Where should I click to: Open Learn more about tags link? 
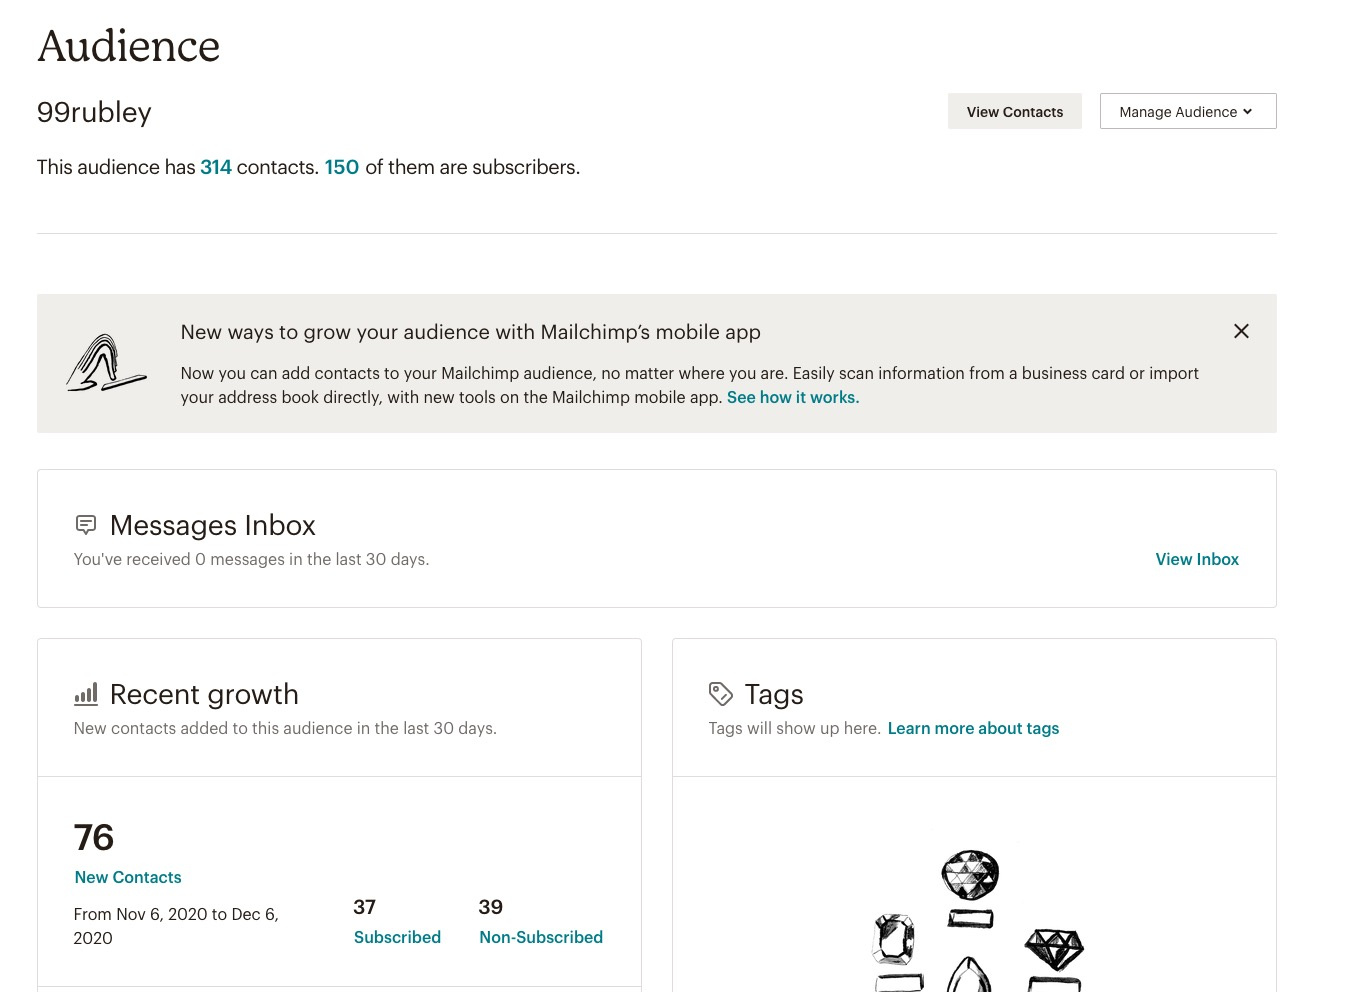pos(972,728)
